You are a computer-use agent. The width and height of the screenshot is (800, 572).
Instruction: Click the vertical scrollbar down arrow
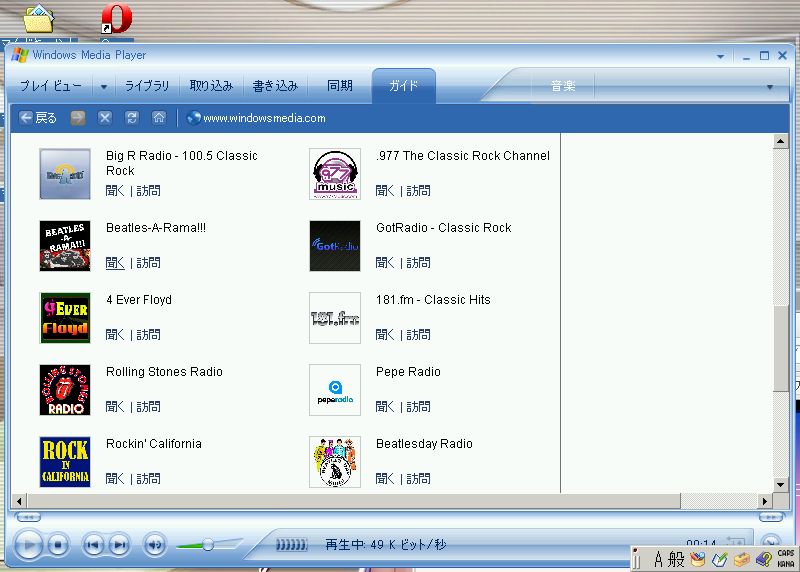pos(780,485)
